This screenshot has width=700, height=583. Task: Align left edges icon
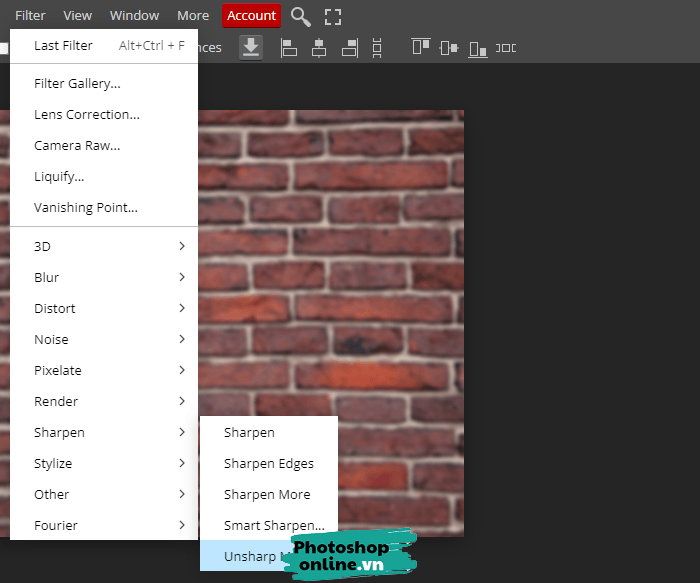289,47
